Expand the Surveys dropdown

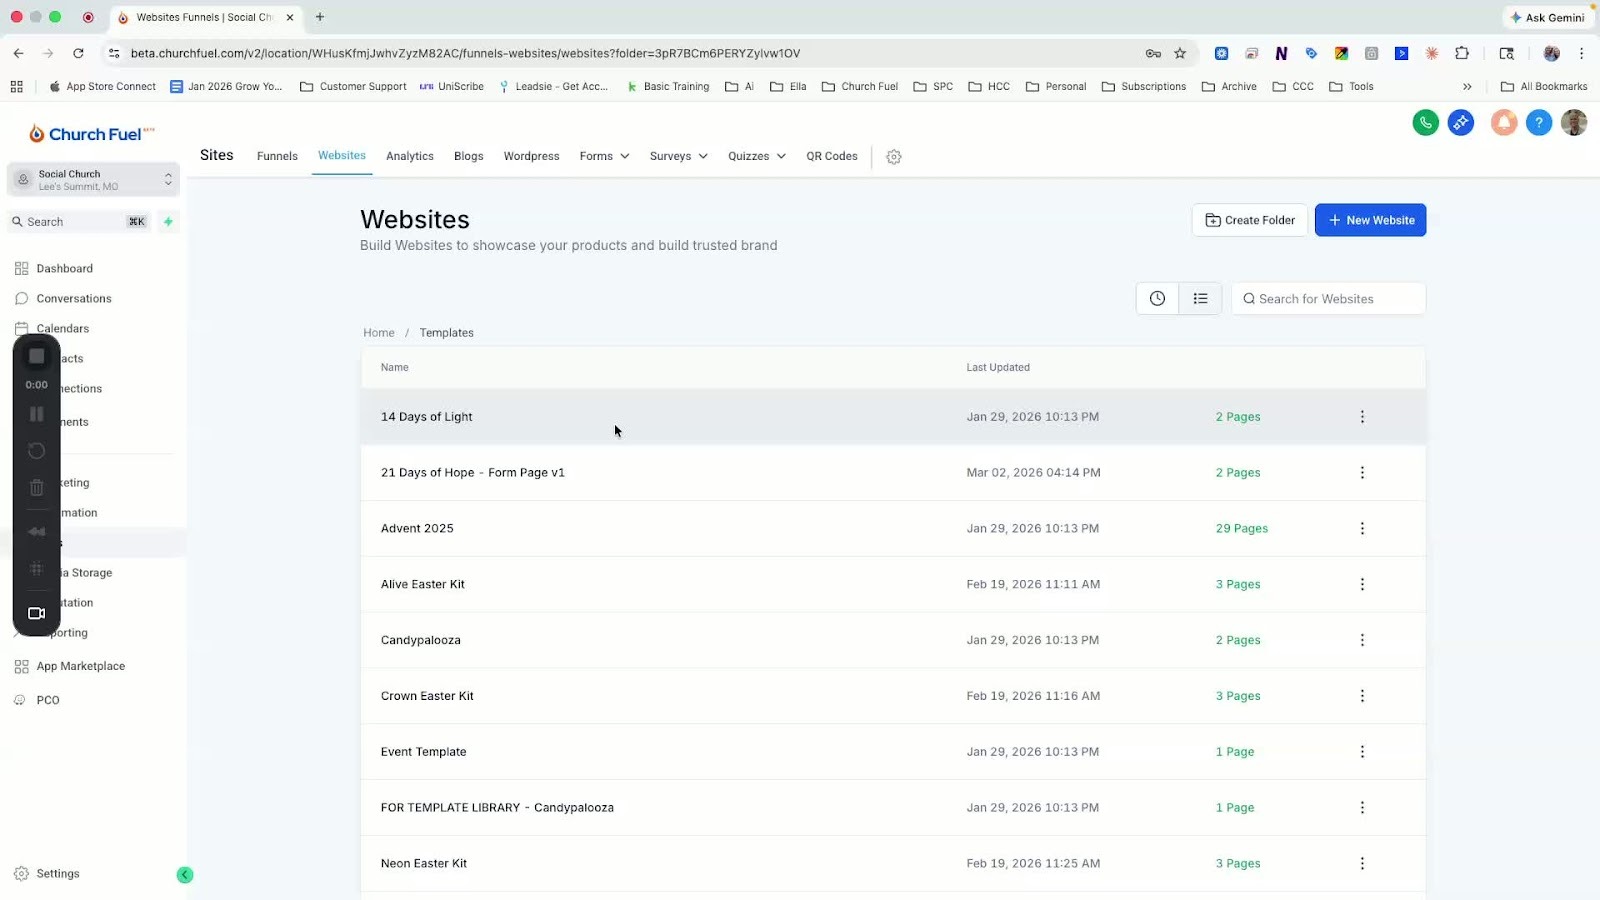pos(679,156)
